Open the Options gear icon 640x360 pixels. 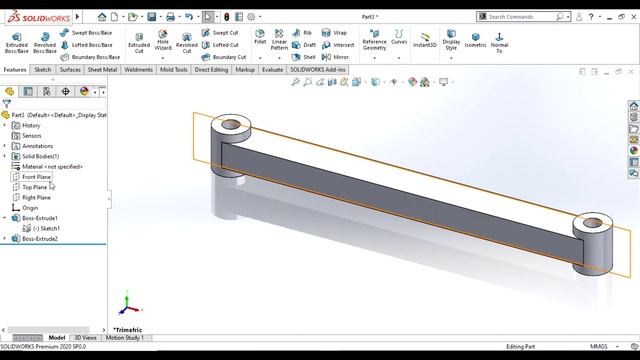pos(251,17)
